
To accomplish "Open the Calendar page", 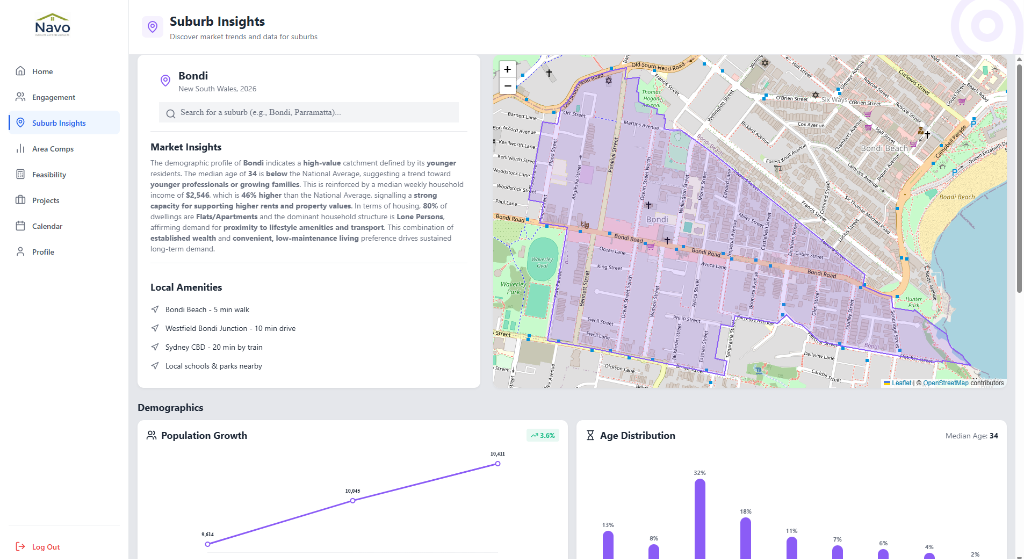I will pos(64,226).
